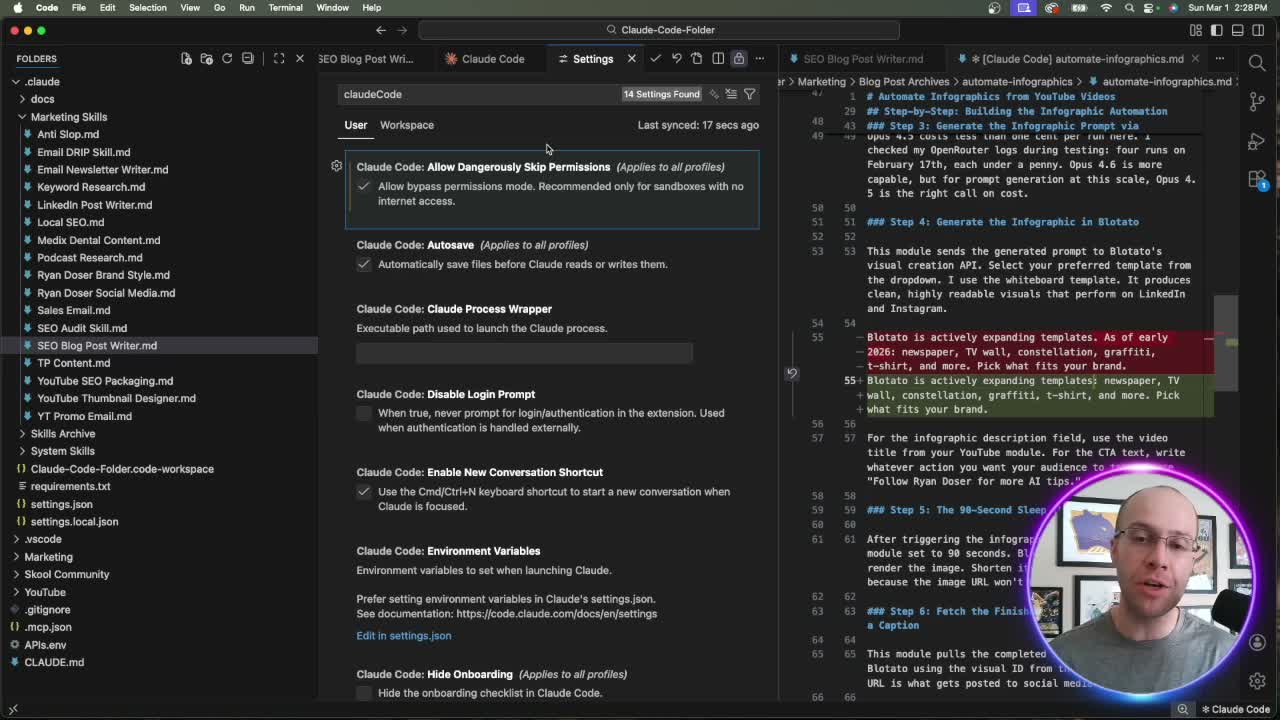Close the Settings tab

pyautogui.click(x=631, y=59)
